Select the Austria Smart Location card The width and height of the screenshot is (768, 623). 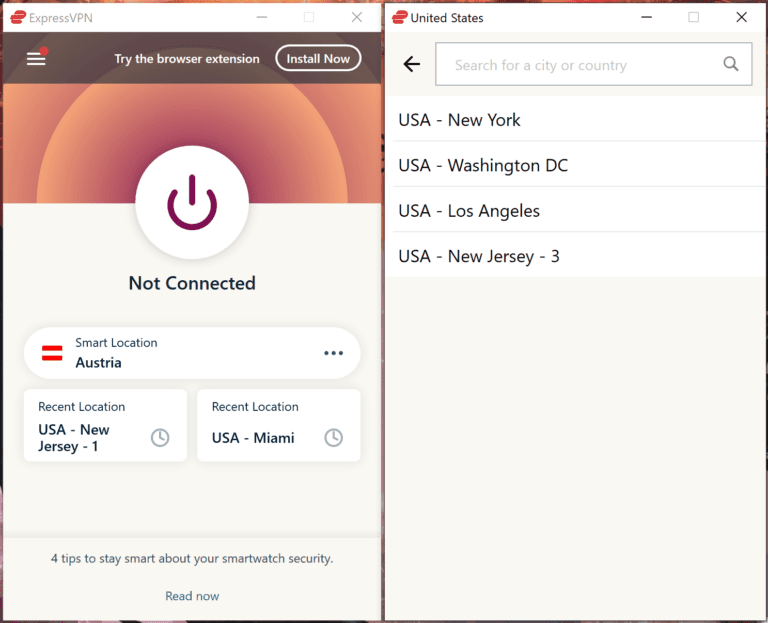[192, 353]
